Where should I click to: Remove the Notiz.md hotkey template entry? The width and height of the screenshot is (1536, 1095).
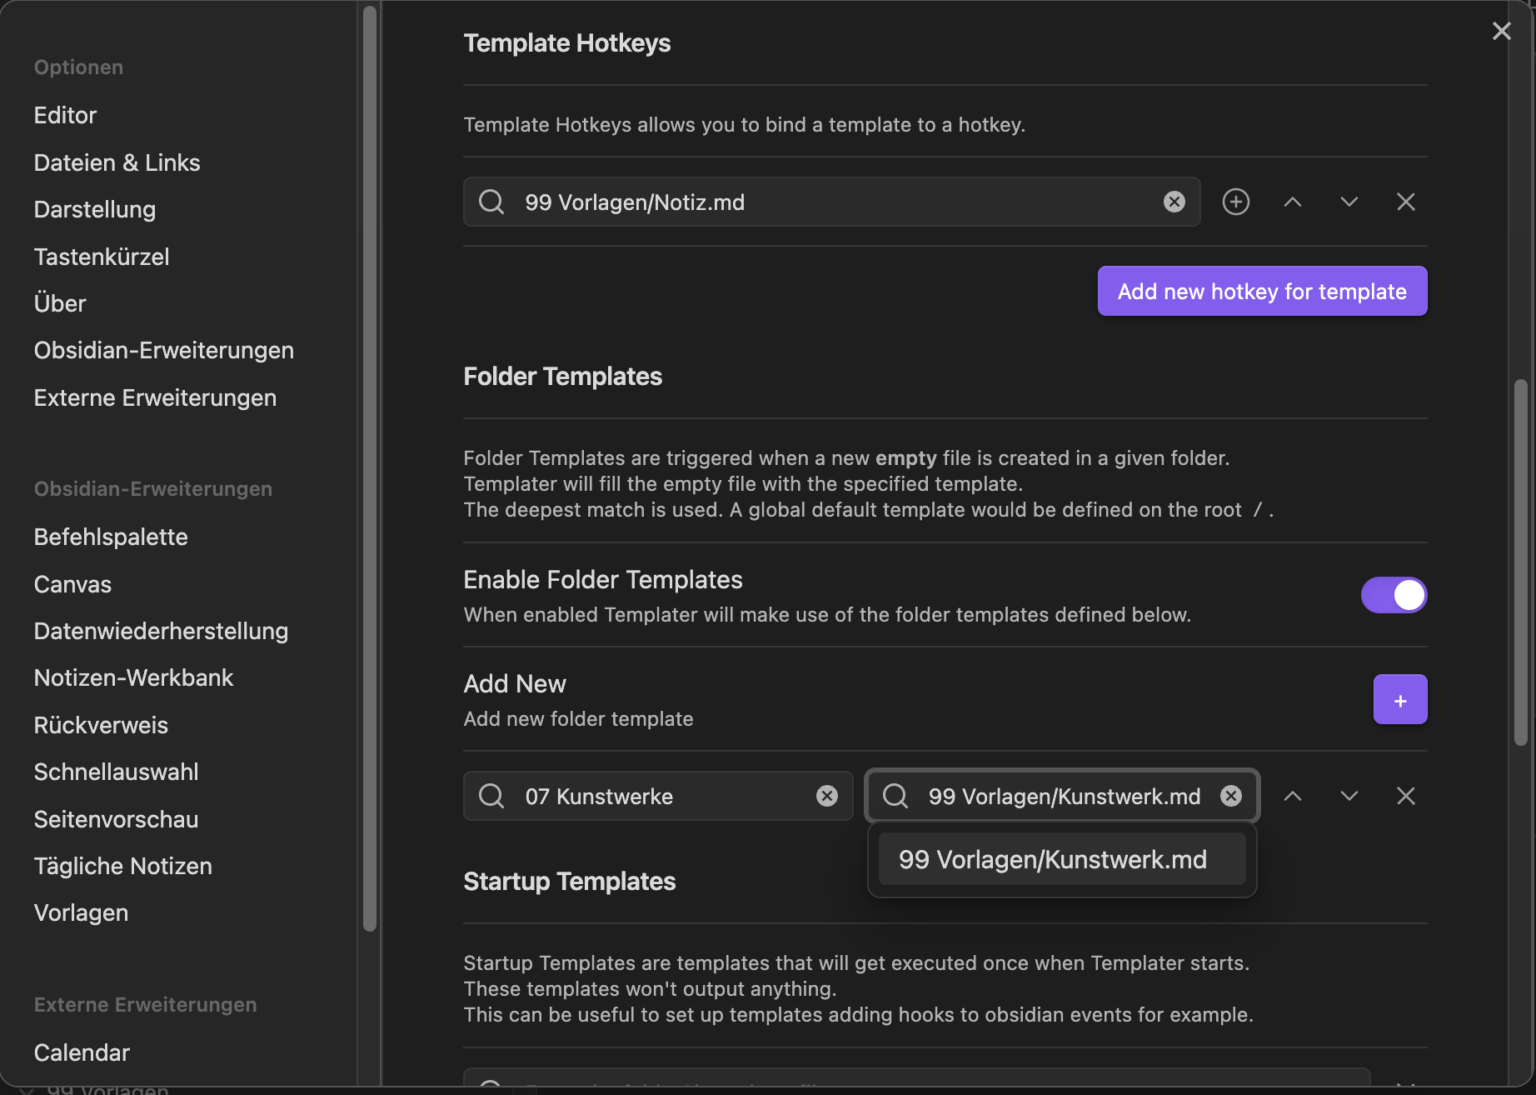[x=1406, y=202]
